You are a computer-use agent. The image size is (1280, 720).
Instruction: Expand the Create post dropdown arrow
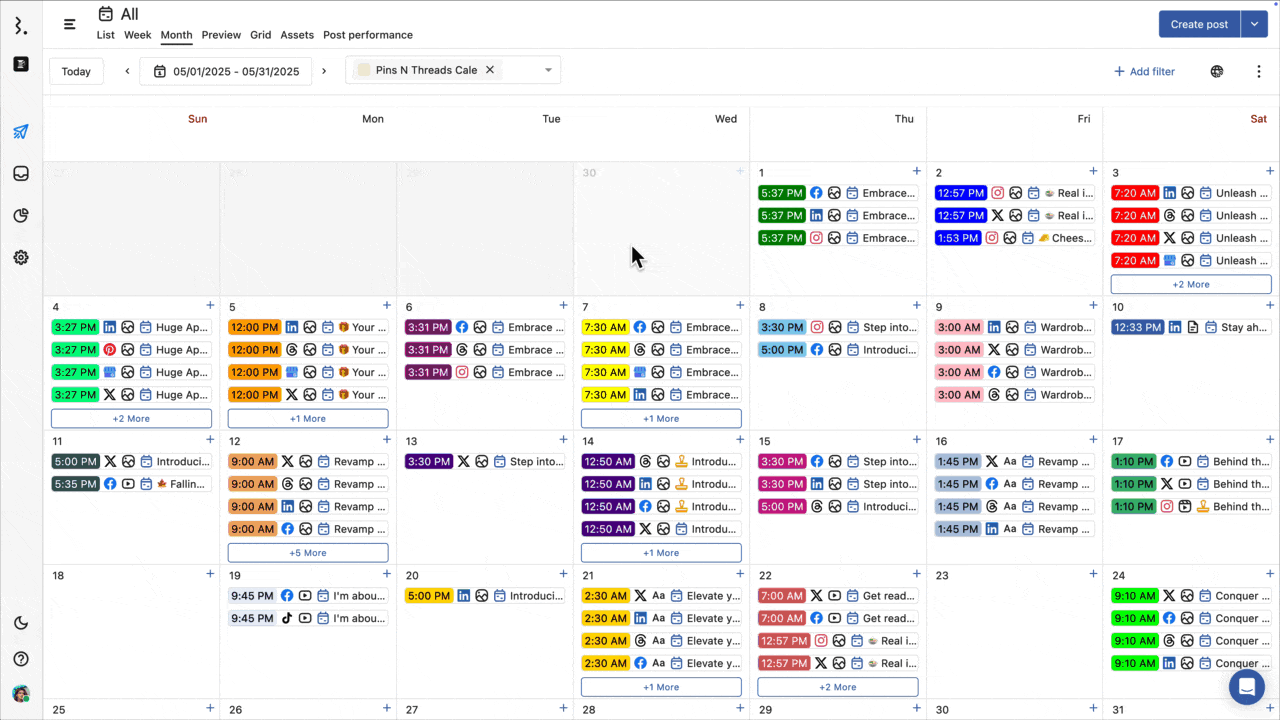click(1254, 24)
